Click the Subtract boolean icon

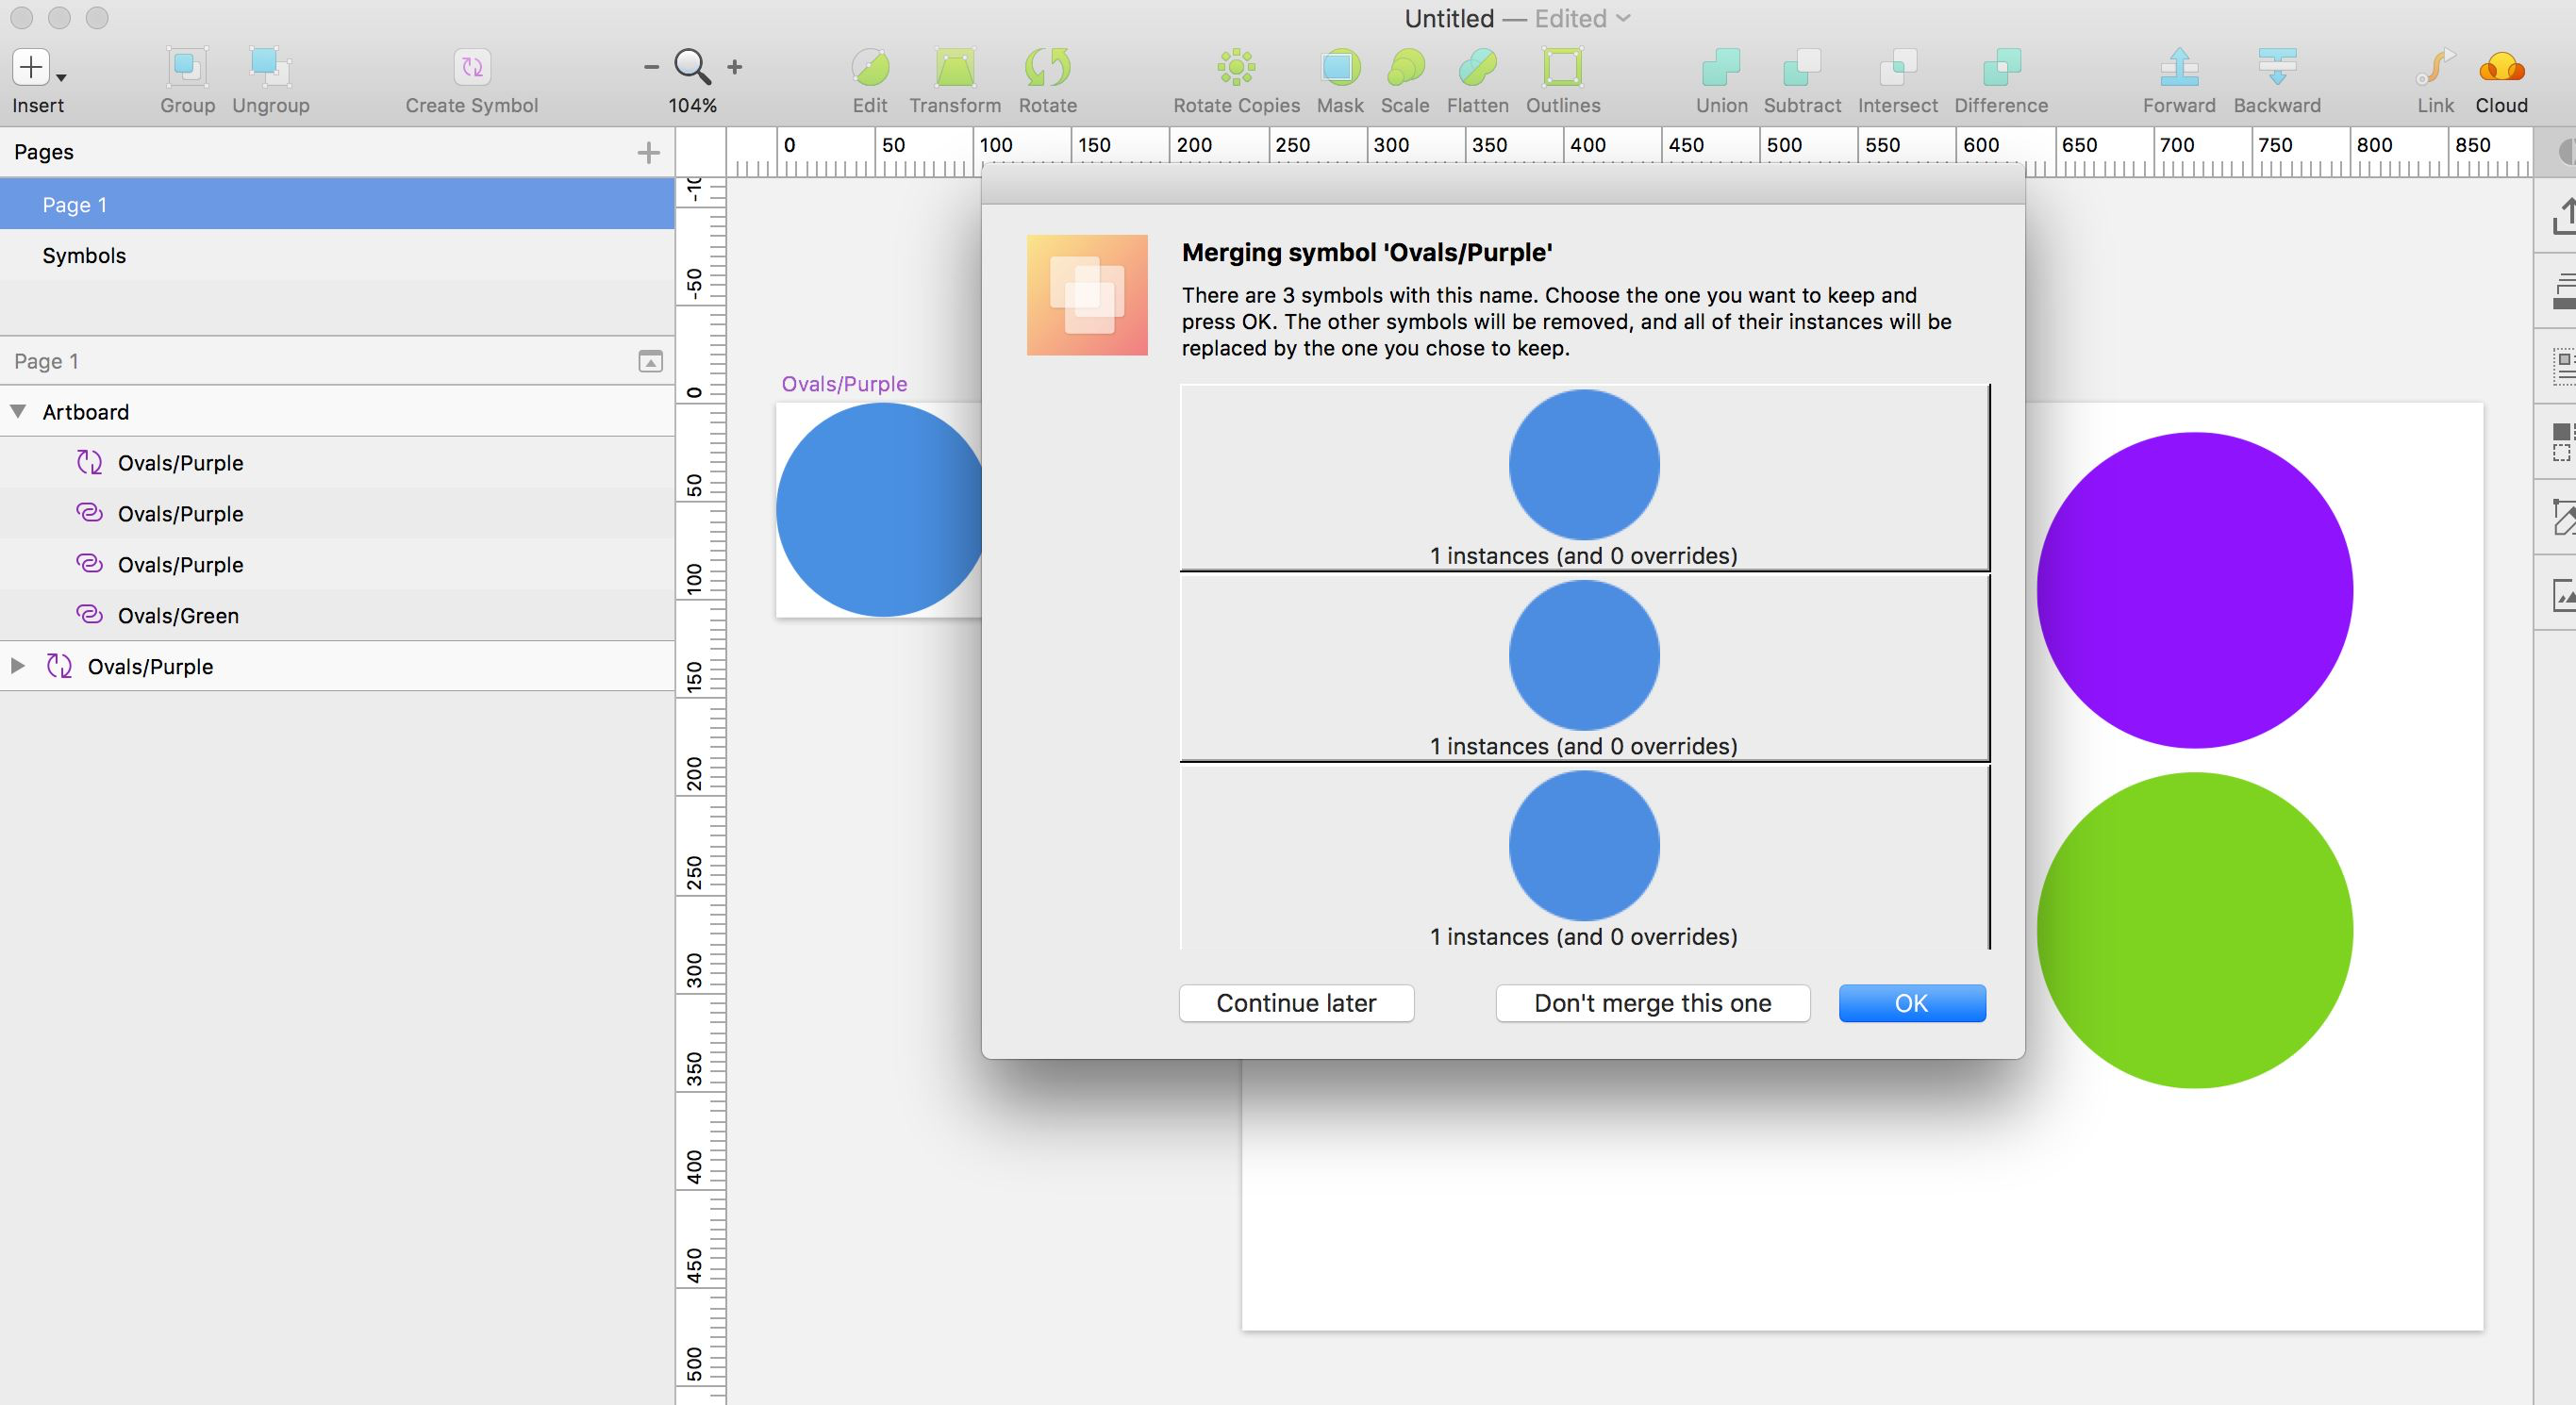pos(1800,68)
